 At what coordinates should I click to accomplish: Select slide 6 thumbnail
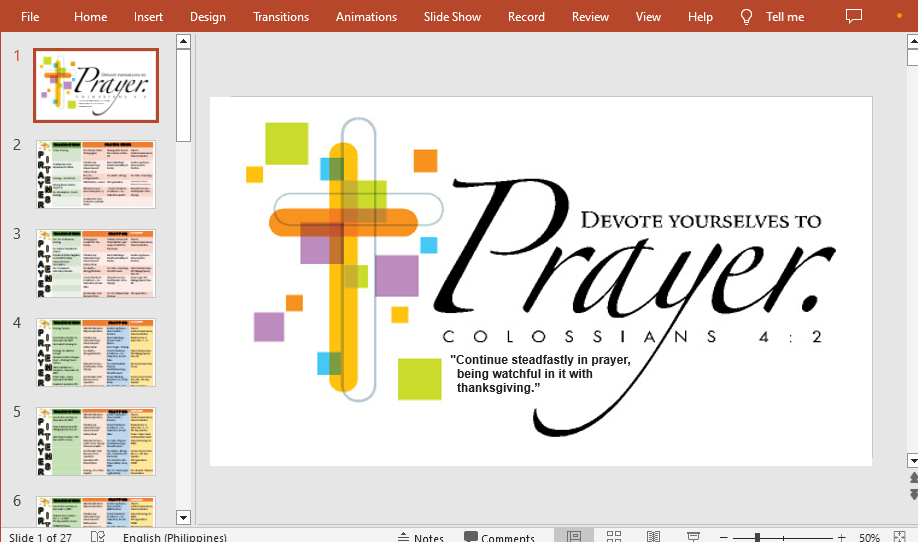[96, 510]
